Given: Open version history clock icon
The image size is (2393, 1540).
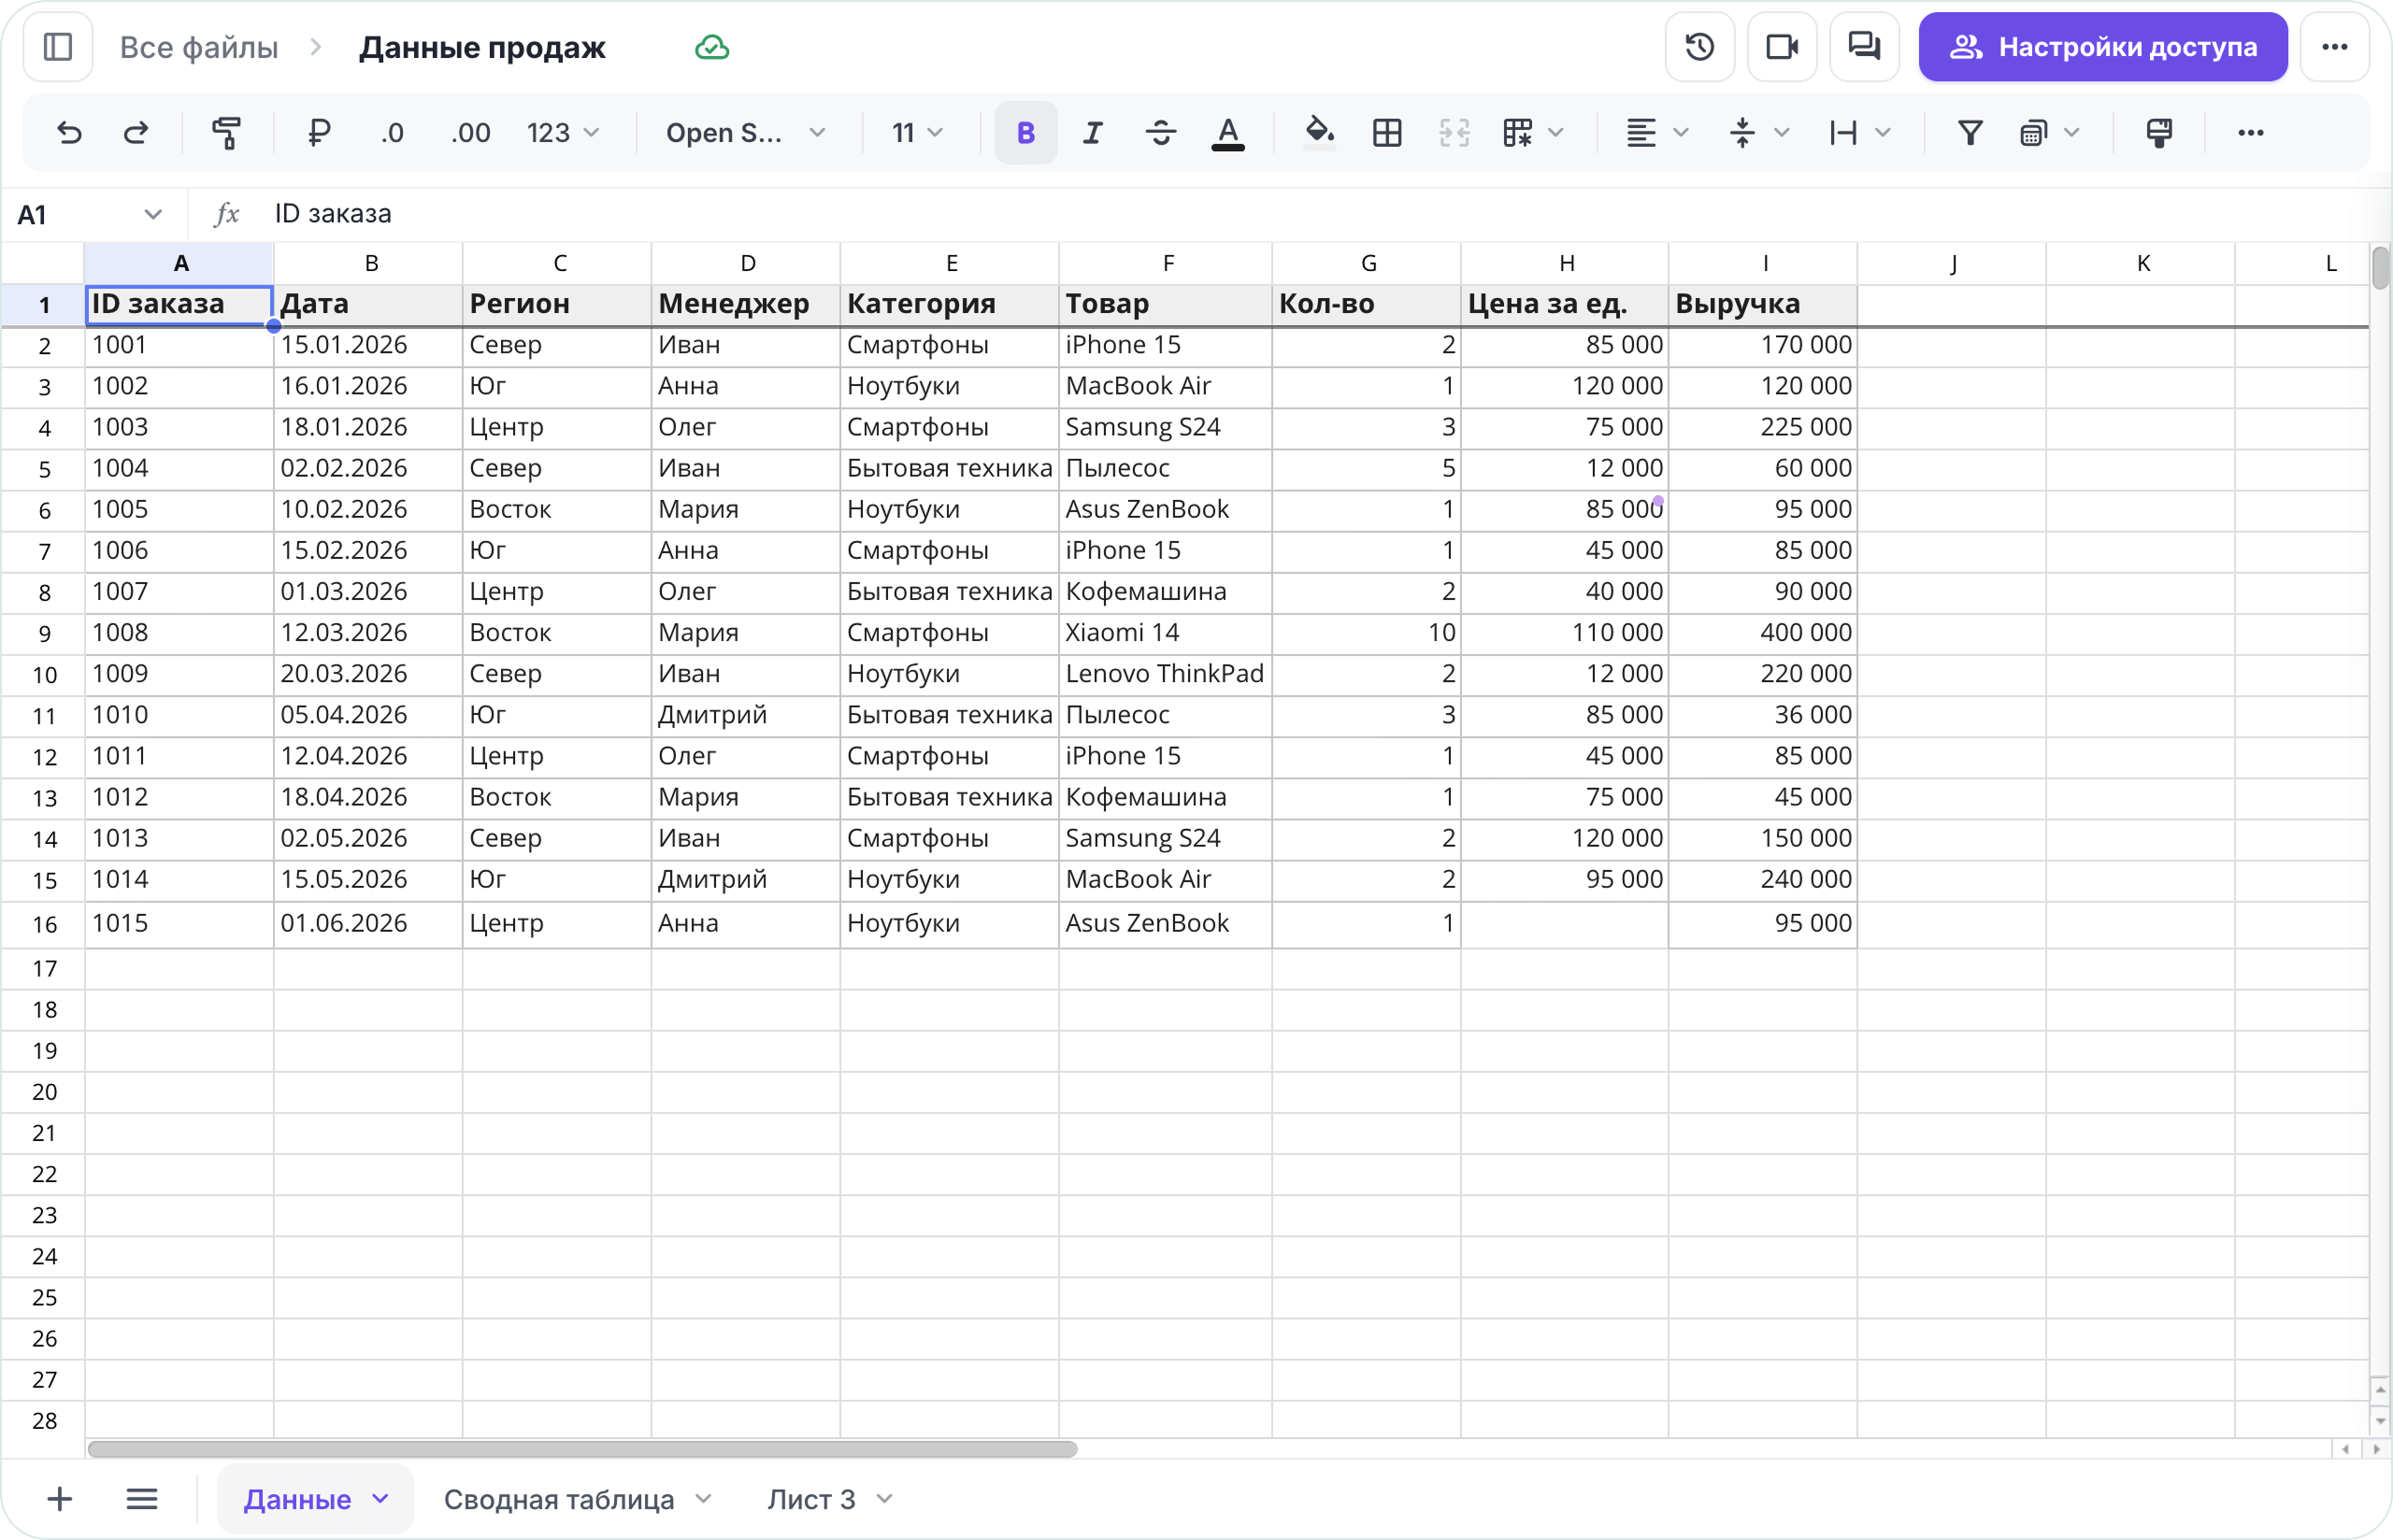Looking at the screenshot, I should 1699,47.
